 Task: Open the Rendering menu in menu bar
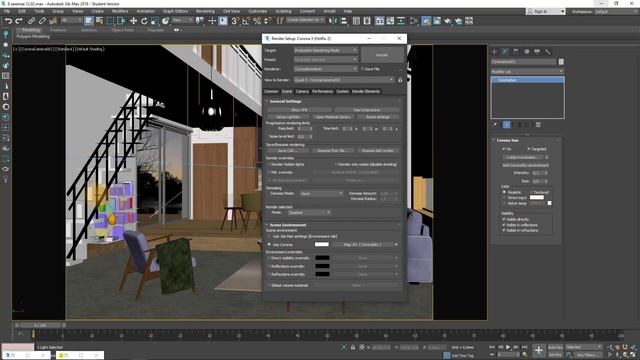tap(205, 11)
